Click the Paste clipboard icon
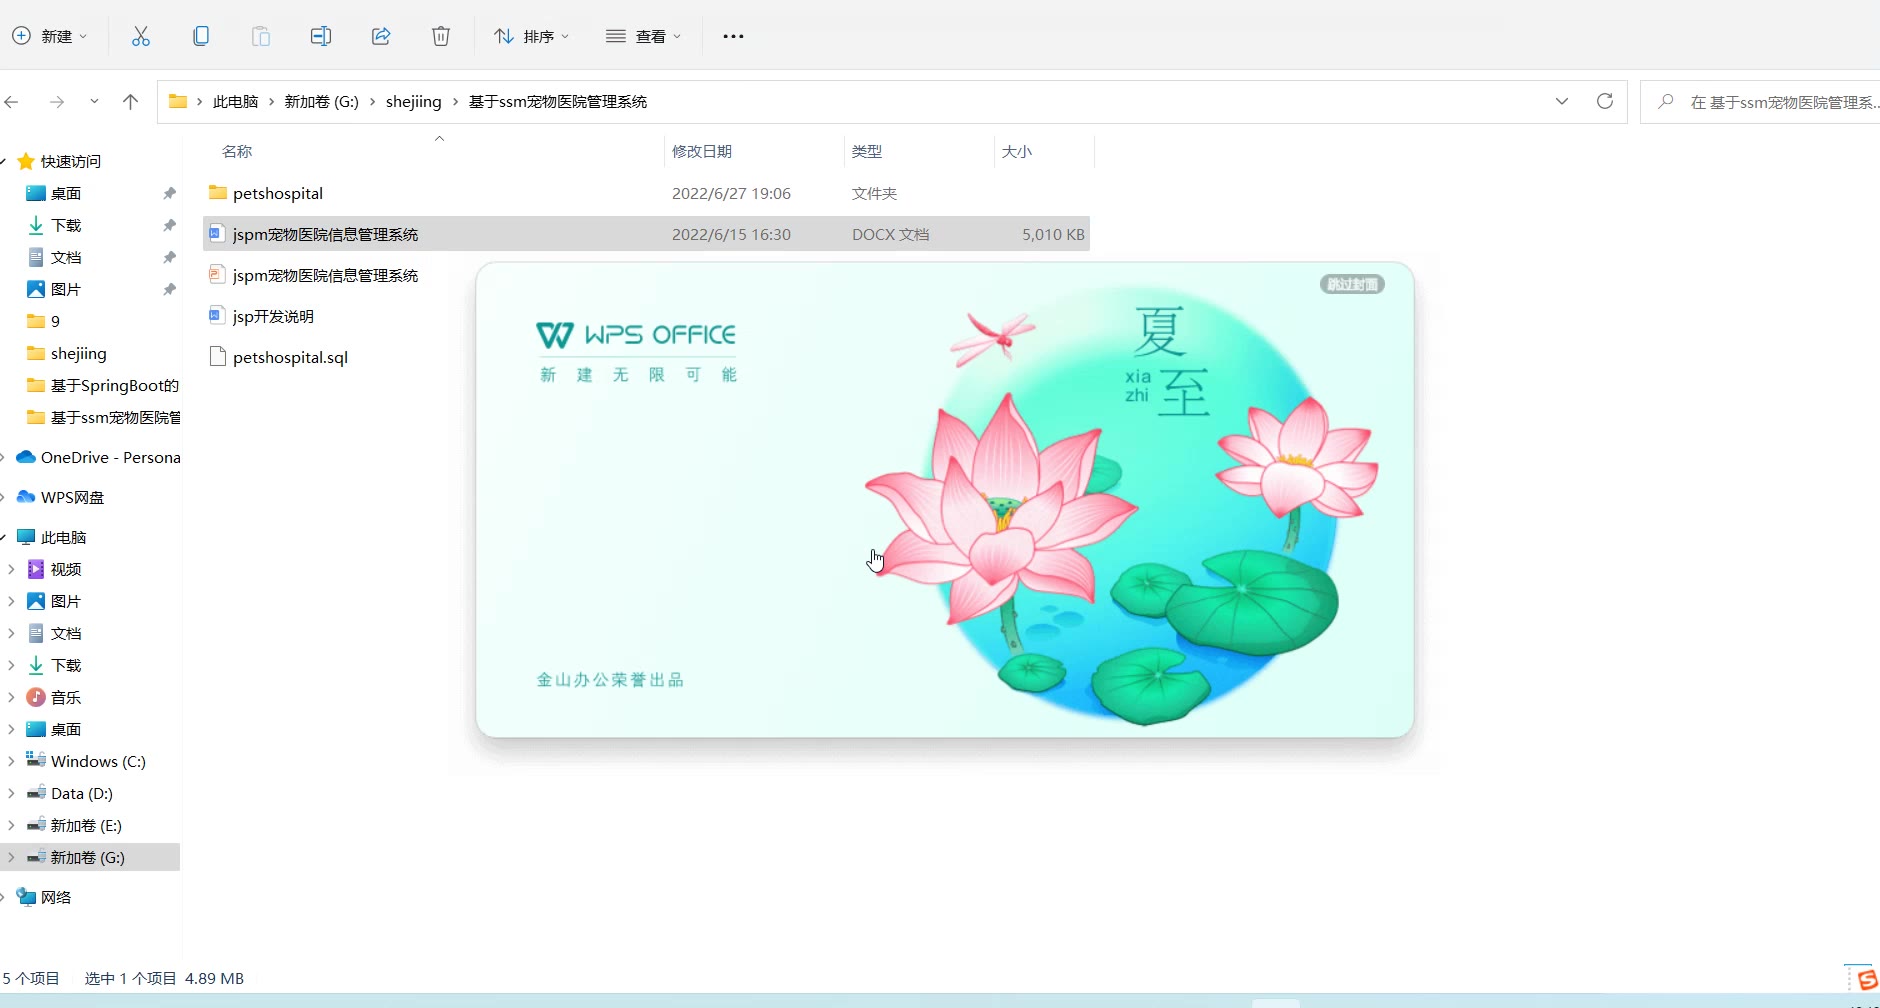1880x1008 pixels. pos(261,36)
